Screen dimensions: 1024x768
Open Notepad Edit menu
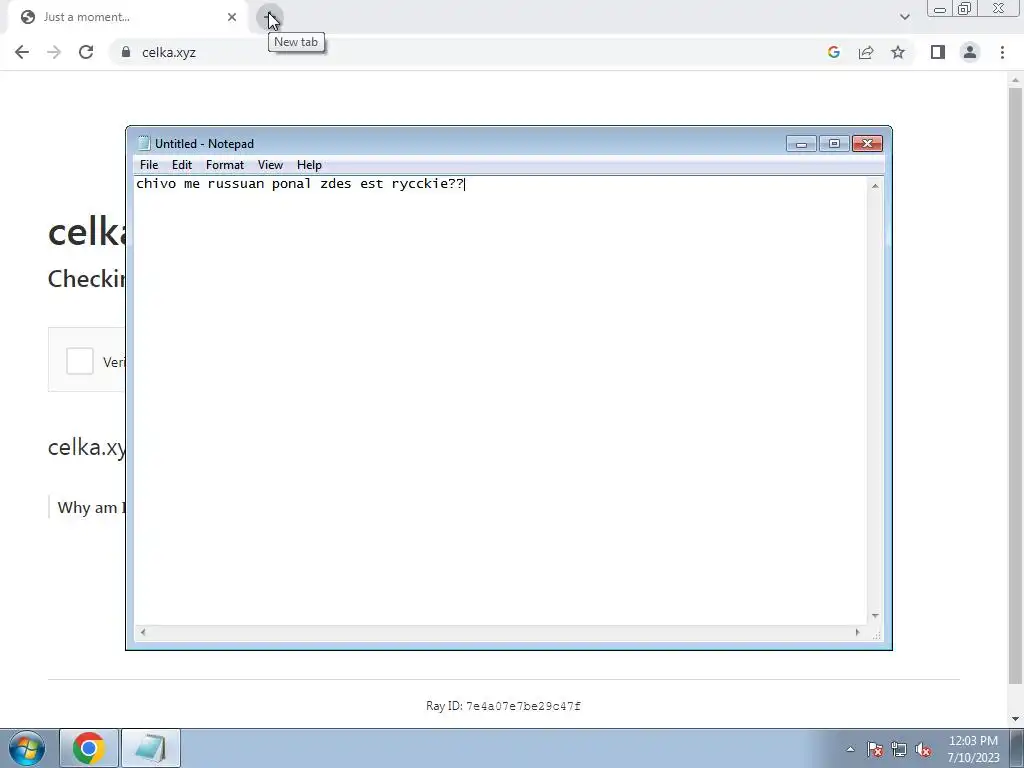pyautogui.click(x=182, y=165)
